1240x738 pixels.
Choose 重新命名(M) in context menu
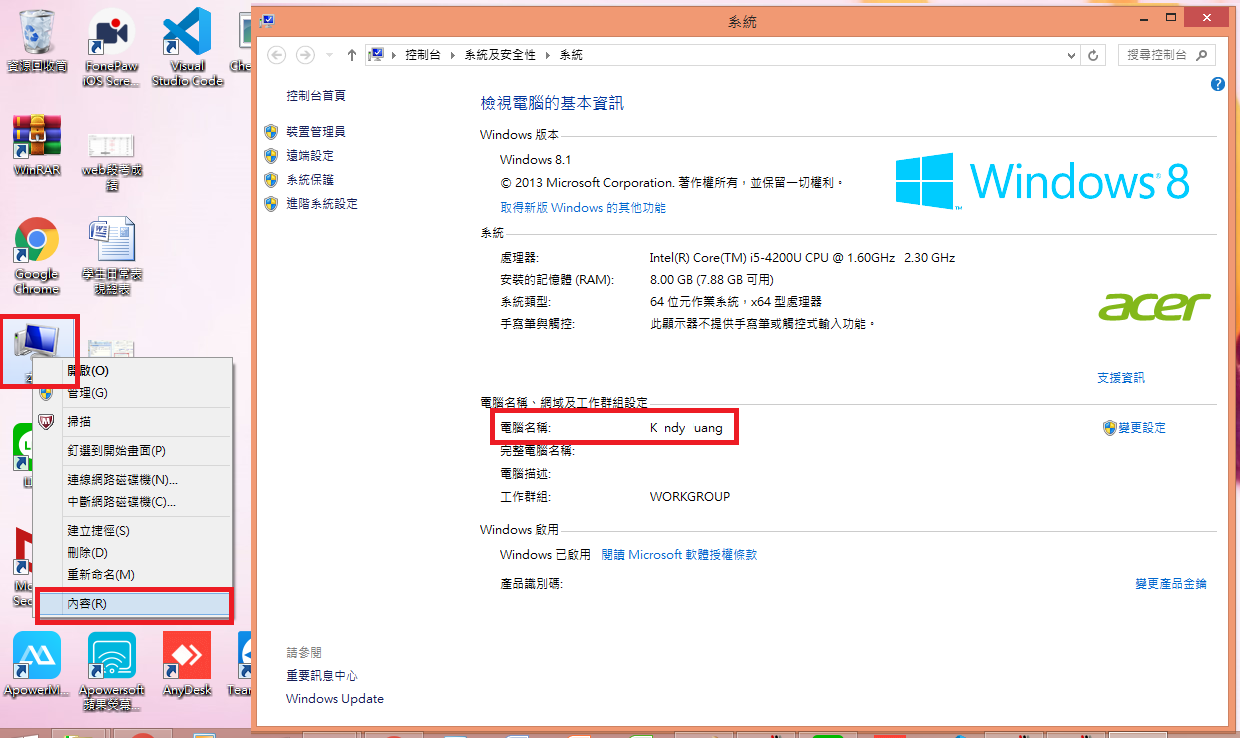pyautogui.click(x=133, y=575)
